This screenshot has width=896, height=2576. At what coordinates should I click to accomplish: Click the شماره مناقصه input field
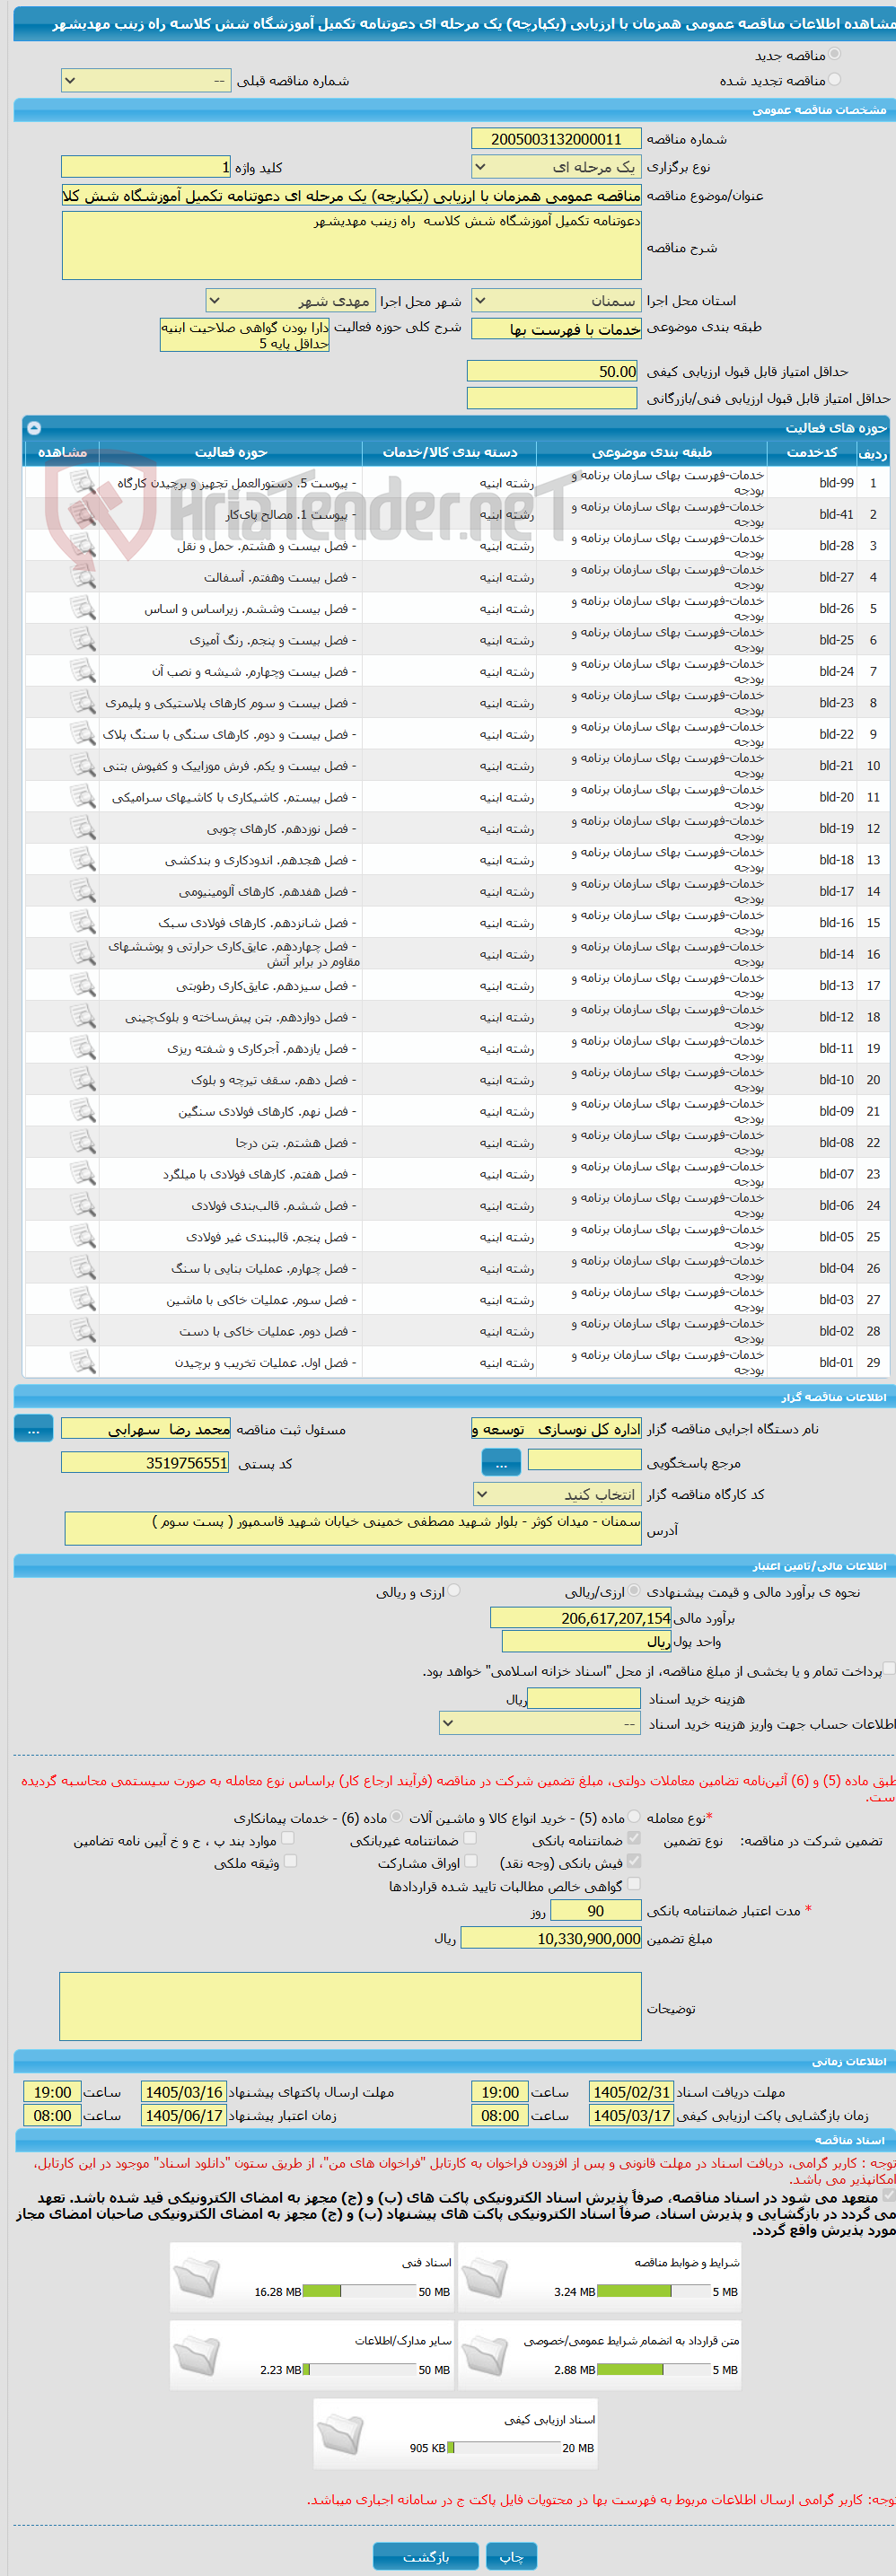pos(556,139)
